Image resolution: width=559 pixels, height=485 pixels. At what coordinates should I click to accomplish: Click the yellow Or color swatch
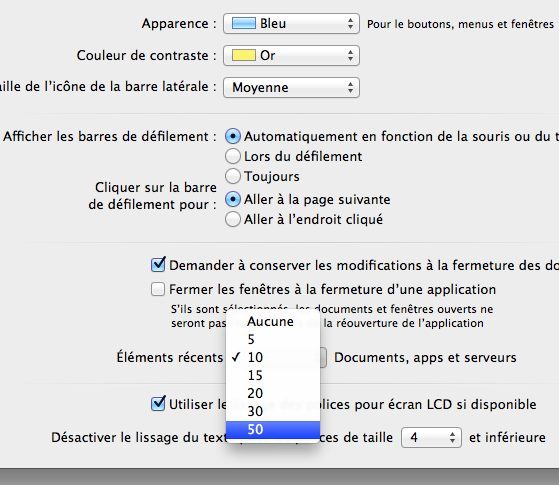243,55
